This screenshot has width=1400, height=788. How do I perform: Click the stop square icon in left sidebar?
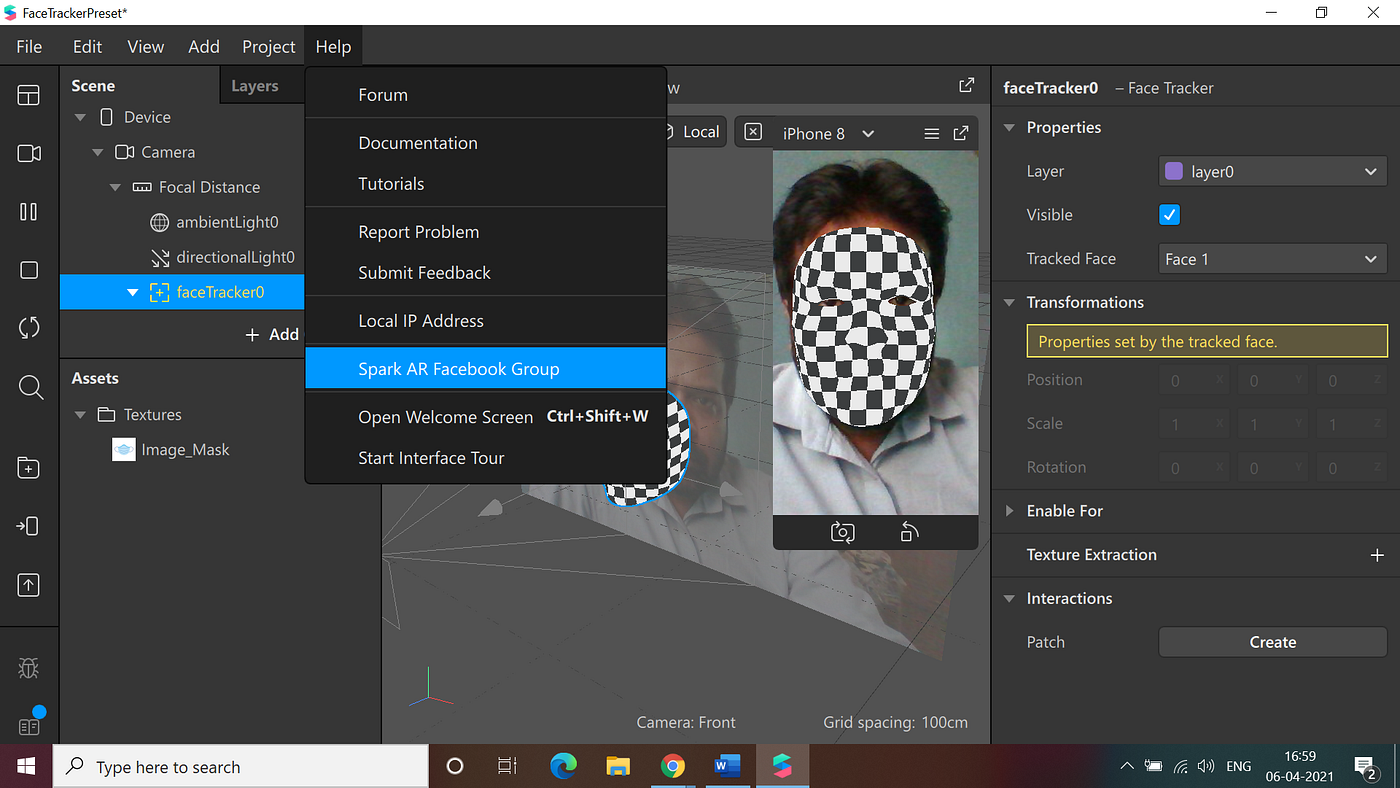point(29,270)
